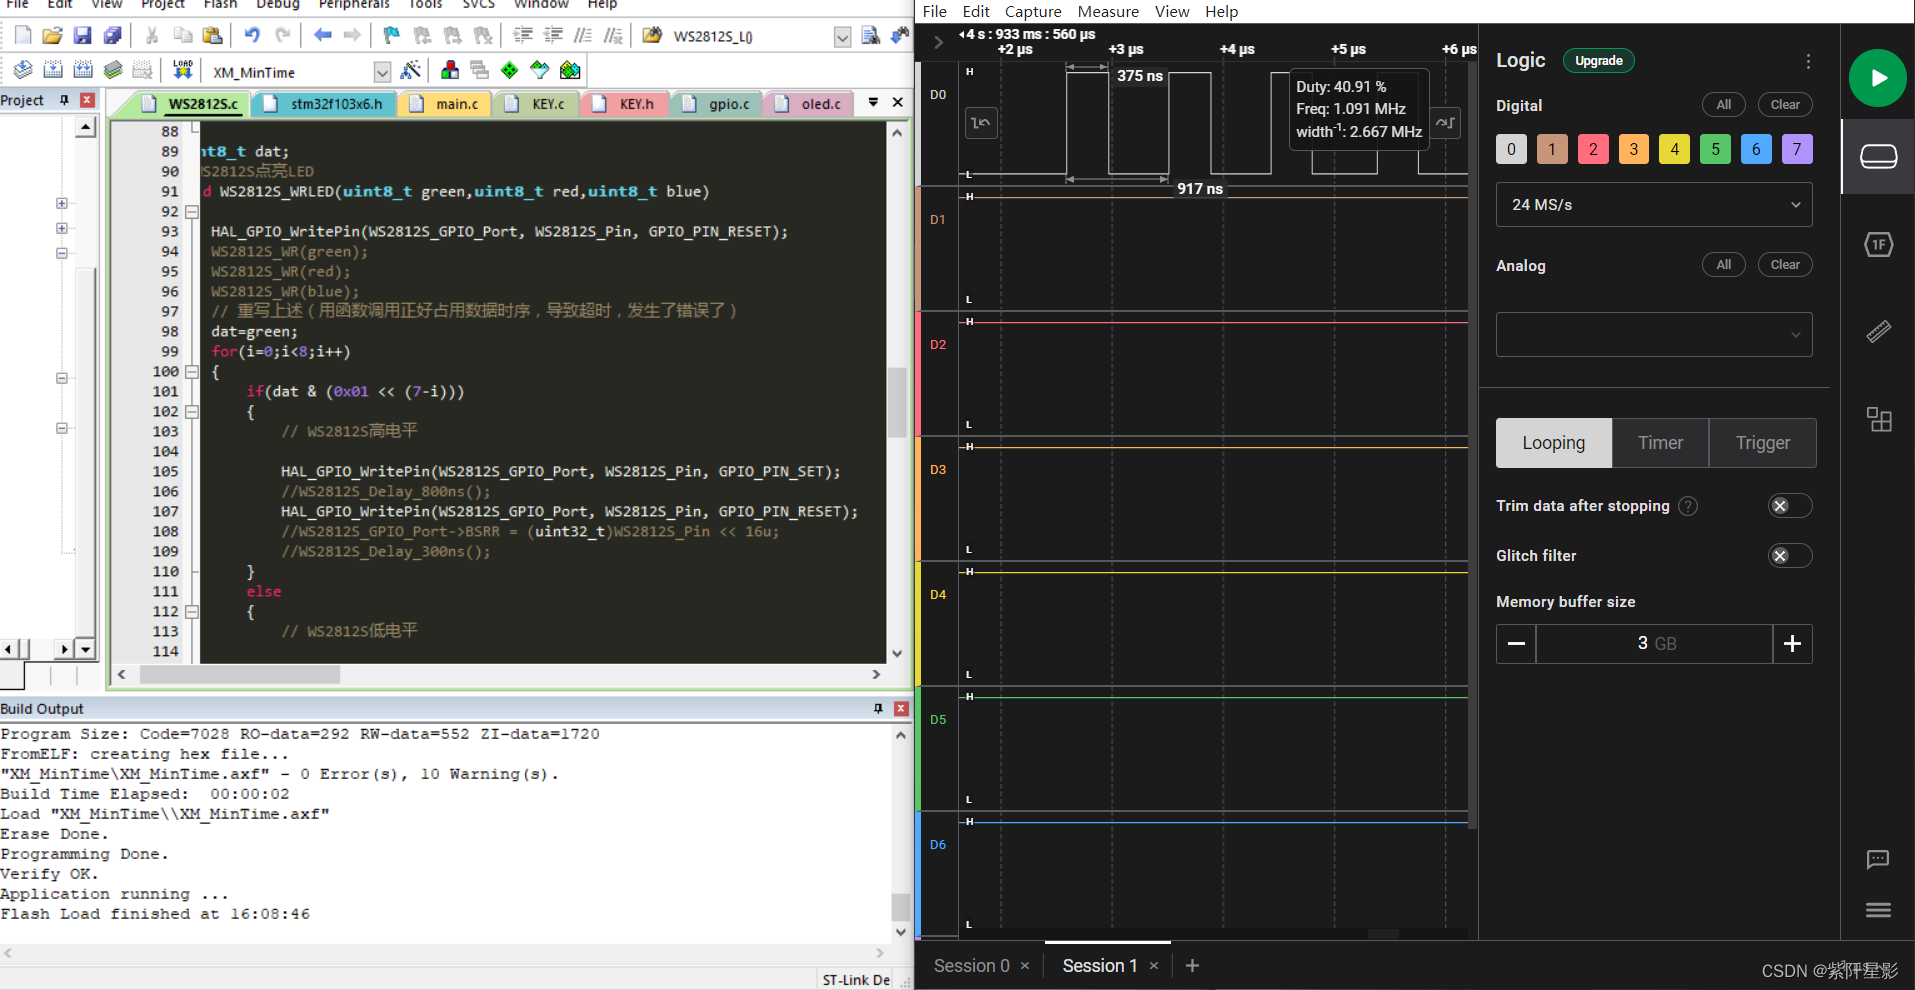This screenshot has height=990, width=1915.
Task: Open Manage Run-Time Environment green diamond
Action: tap(510, 70)
